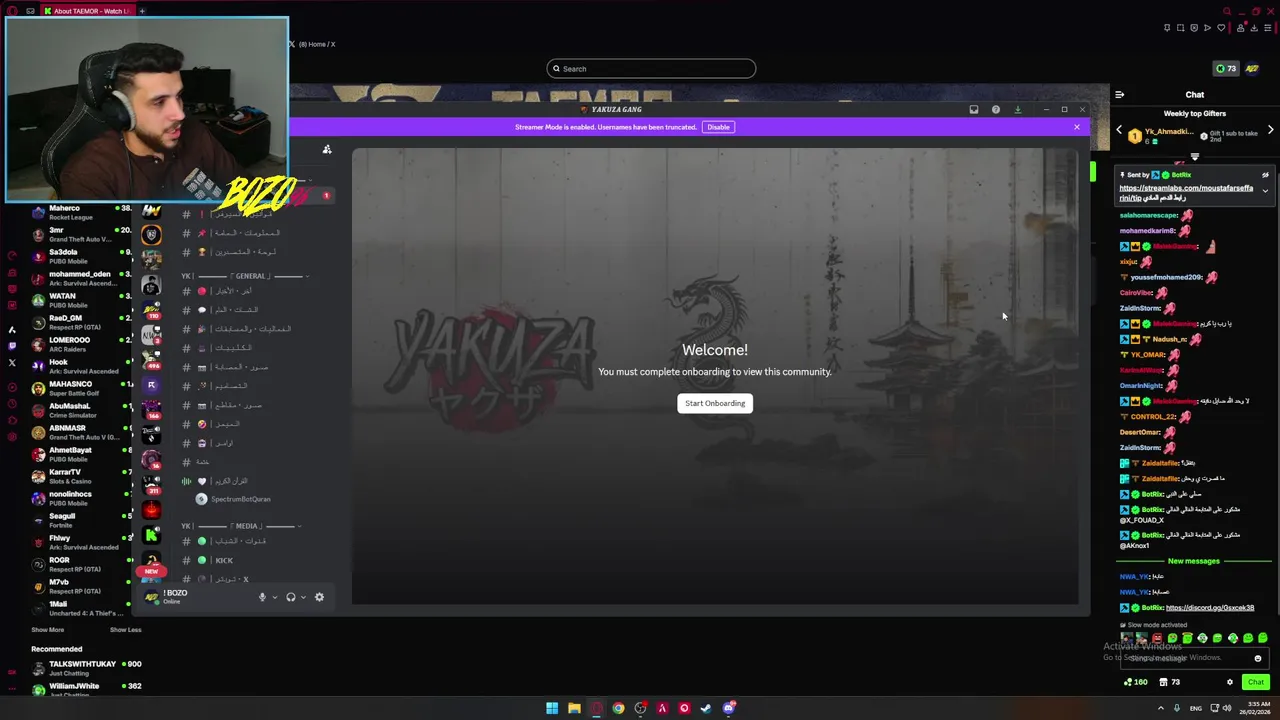Open followed channel Seagull
This screenshot has width=1280, height=720.
click(82, 520)
